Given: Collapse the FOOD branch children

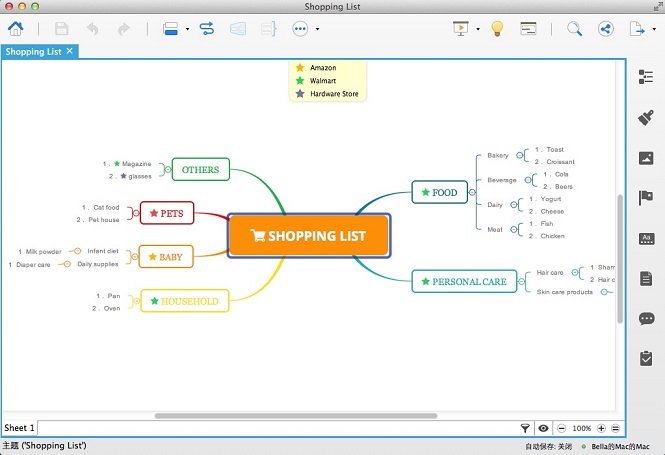Looking at the screenshot, I should (474, 192).
